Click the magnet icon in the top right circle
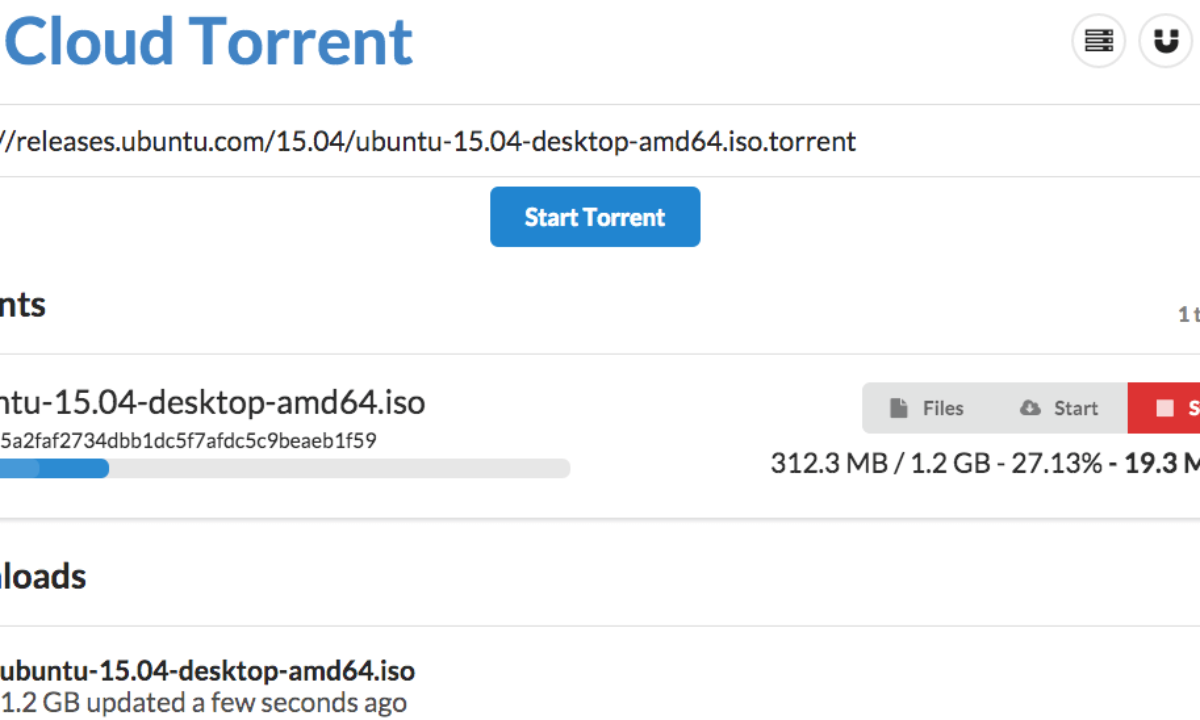Viewport: 1200px width, 720px height. point(1166,41)
